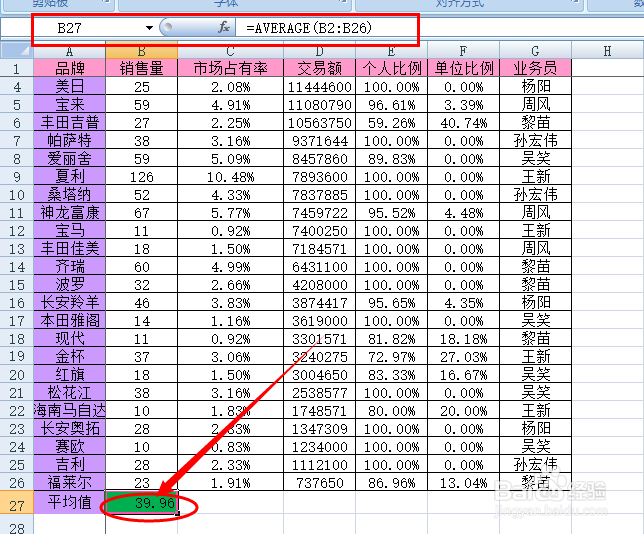Click header cell 业务员
The width and height of the screenshot is (644, 534).
pyautogui.click(x=535, y=68)
